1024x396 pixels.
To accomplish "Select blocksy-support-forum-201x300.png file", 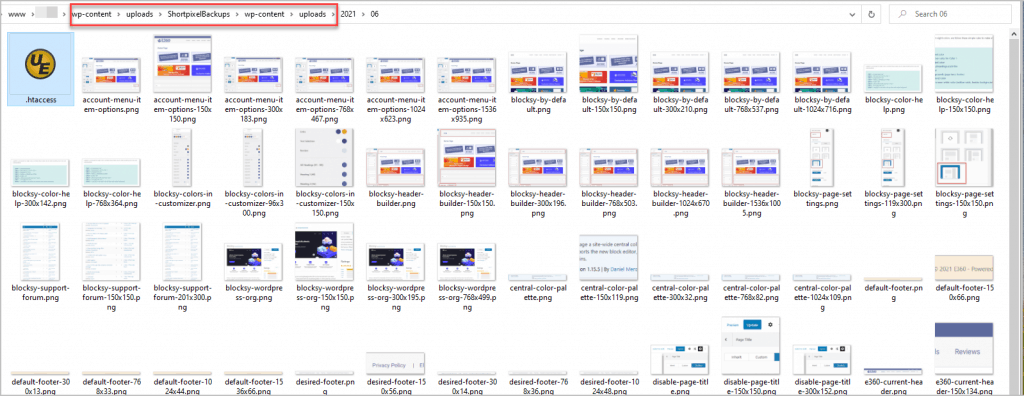I will pos(182,252).
